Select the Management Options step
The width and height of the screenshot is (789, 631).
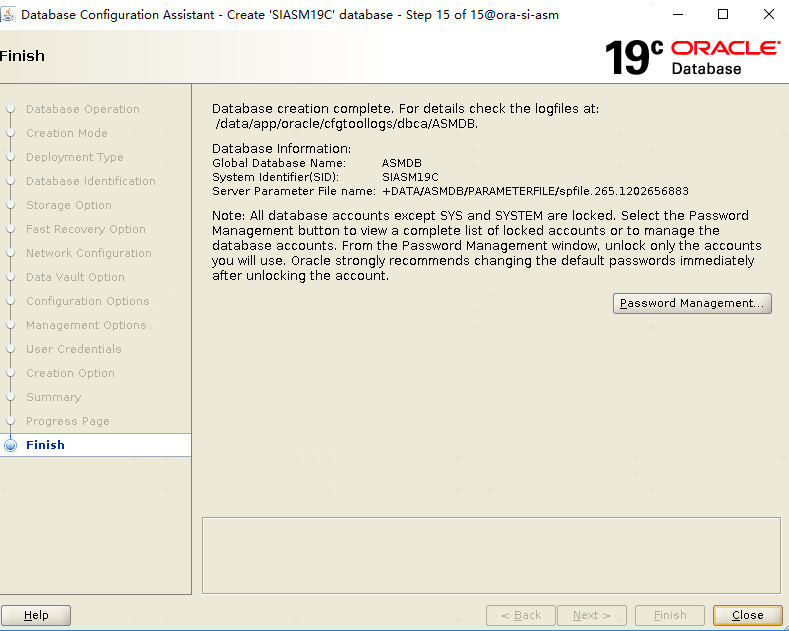86,325
